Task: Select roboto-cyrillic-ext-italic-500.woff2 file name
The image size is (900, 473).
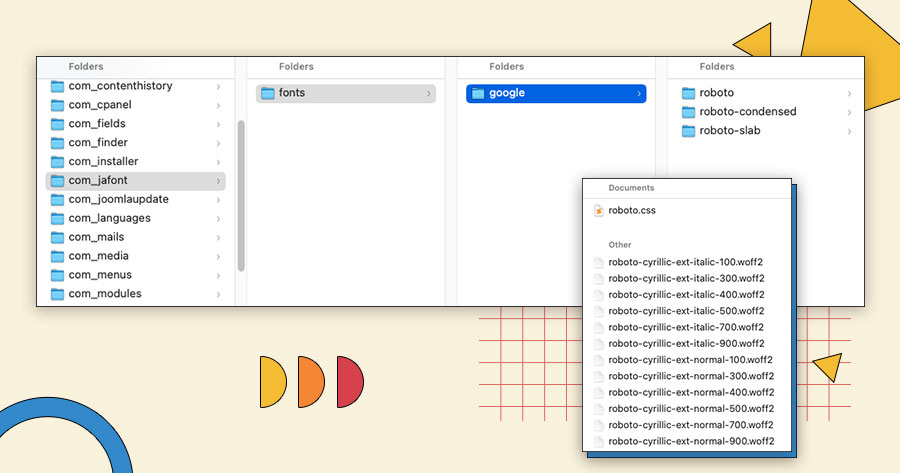Action: pos(686,311)
